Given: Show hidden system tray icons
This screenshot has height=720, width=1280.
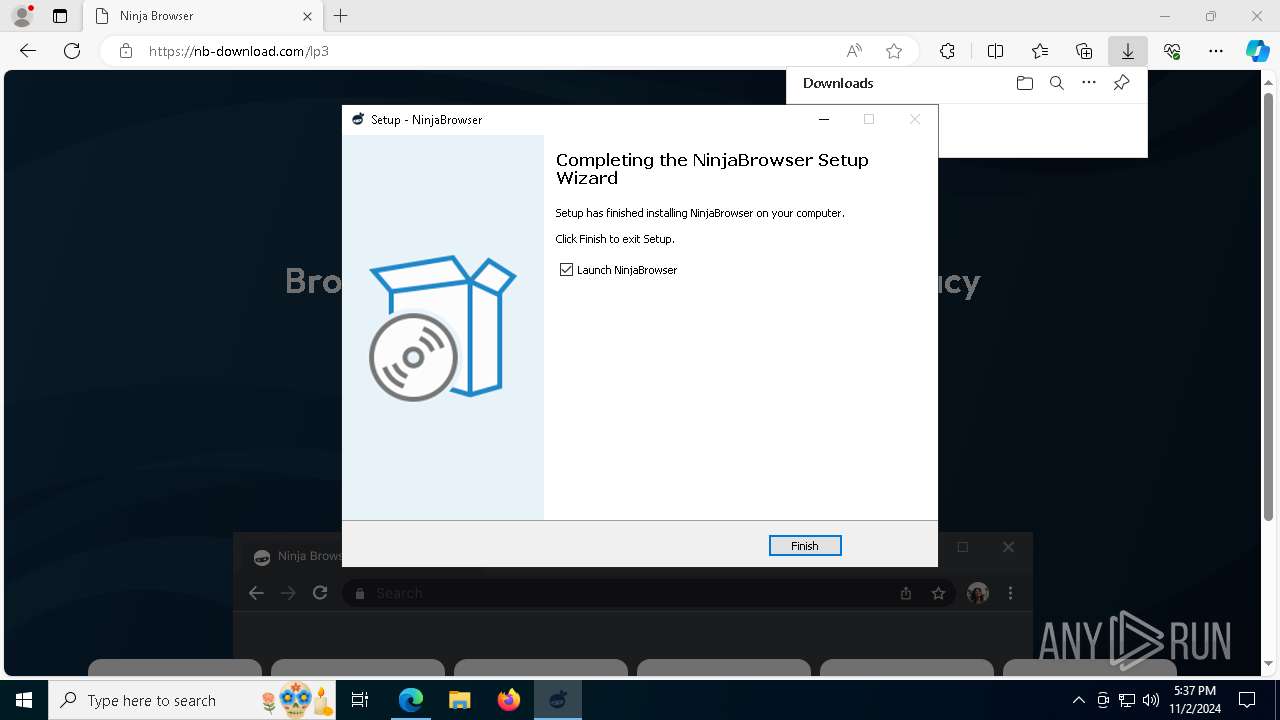Looking at the screenshot, I should [x=1078, y=700].
